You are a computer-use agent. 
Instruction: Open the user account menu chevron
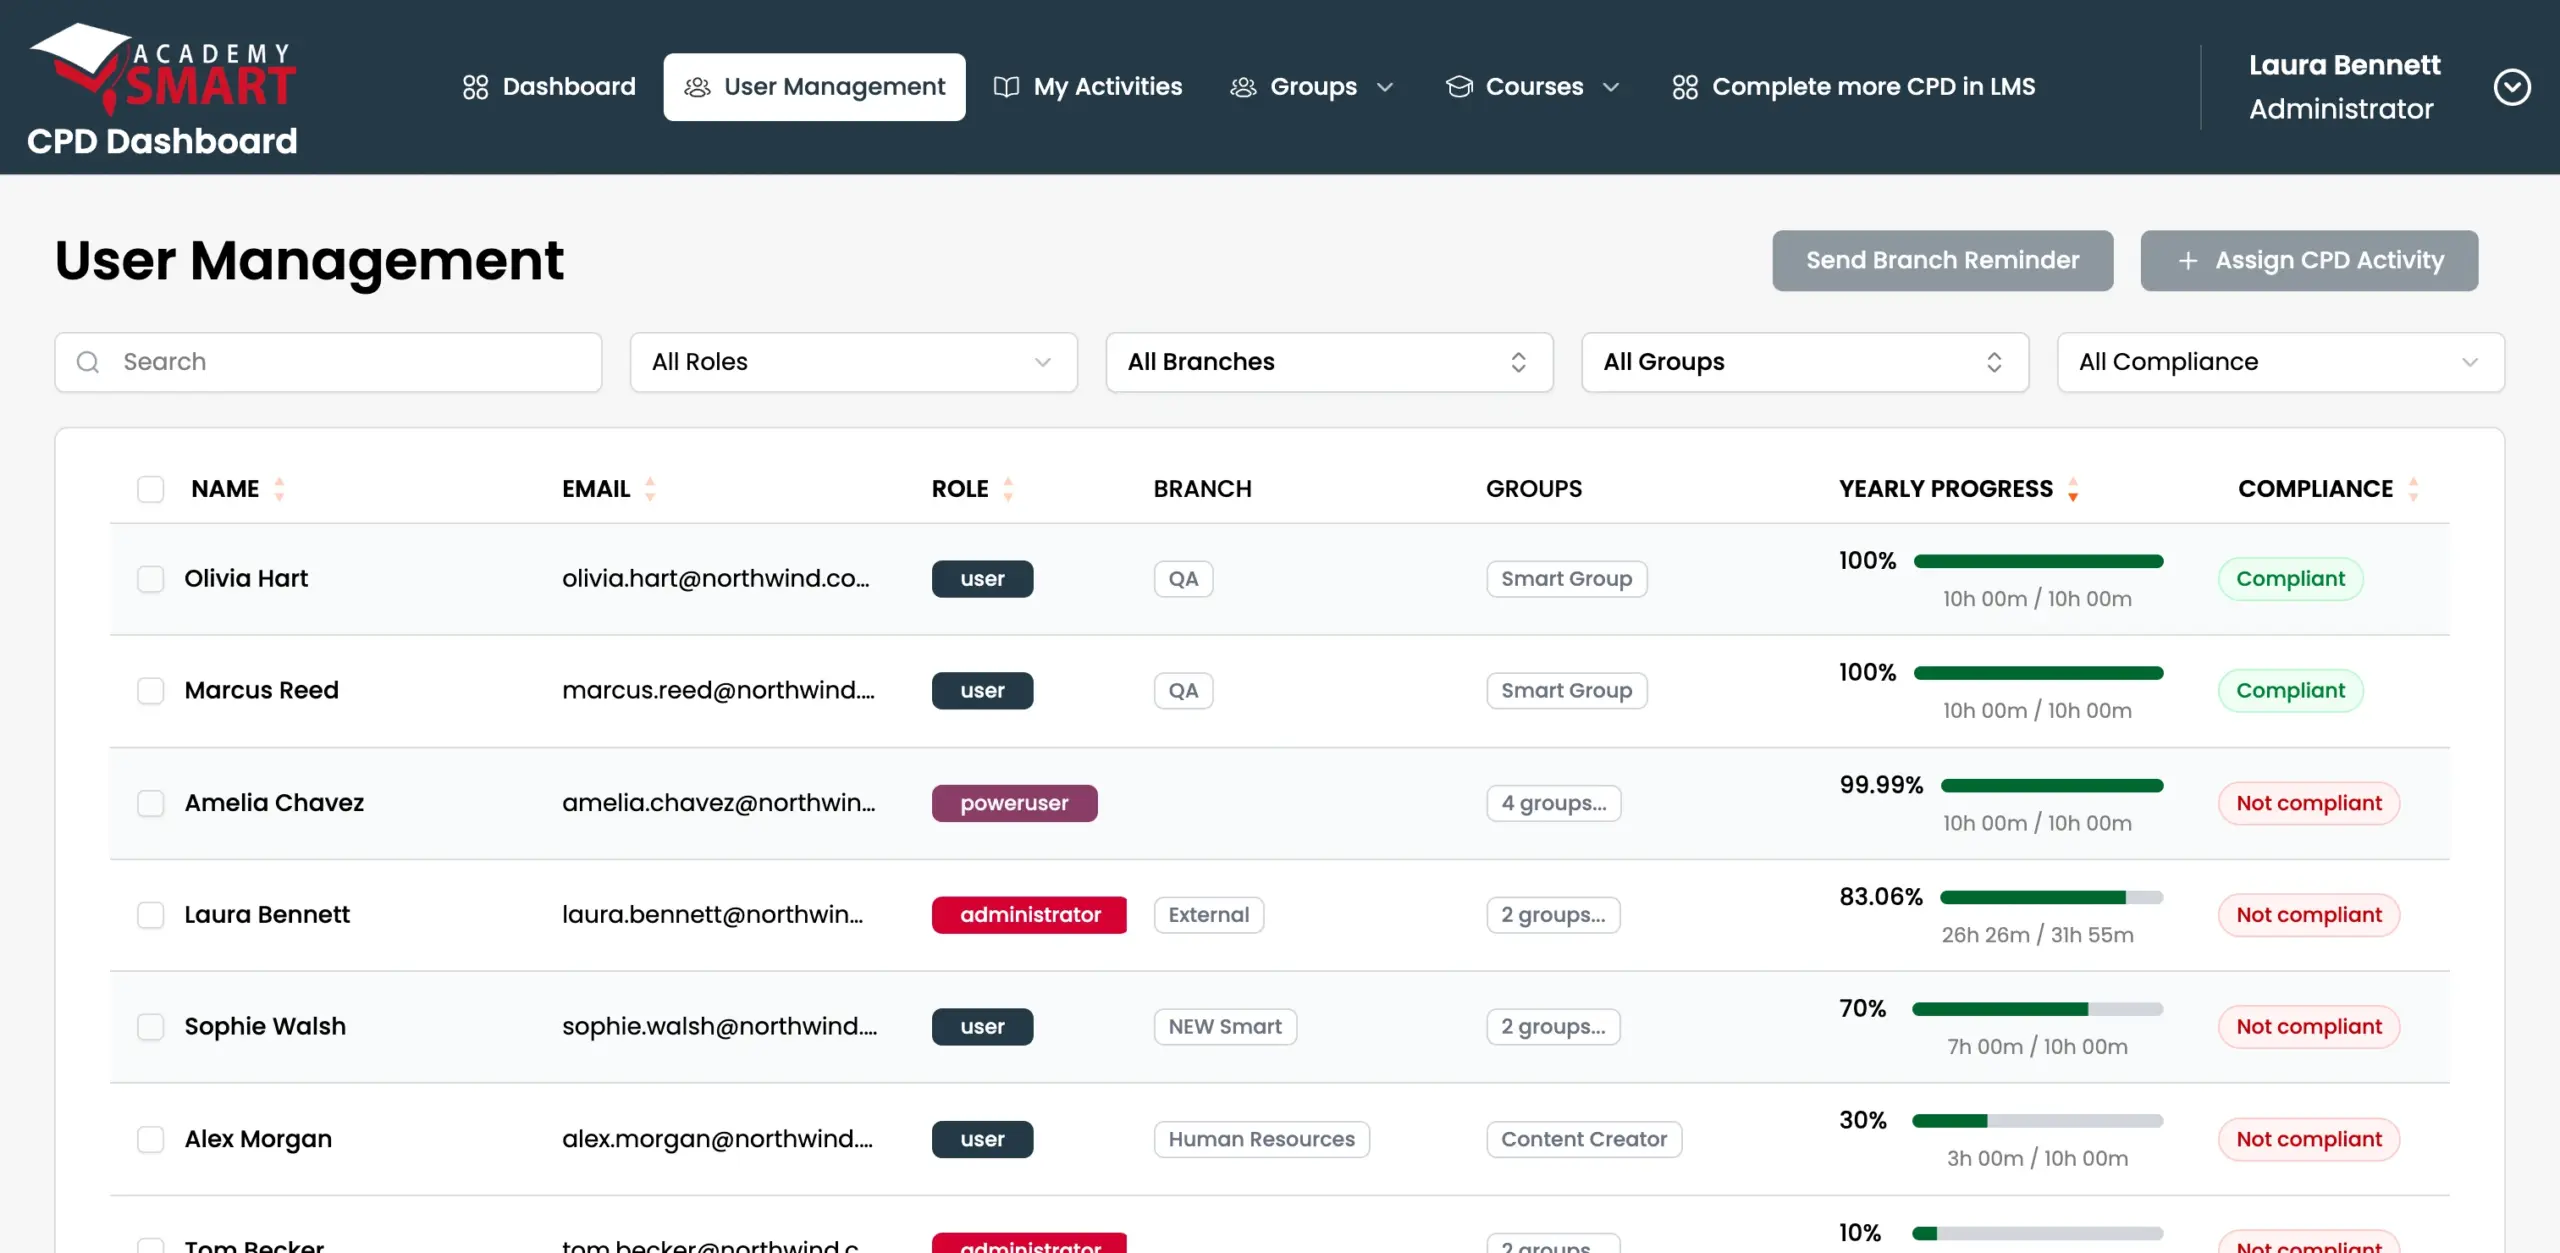(x=2512, y=87)
